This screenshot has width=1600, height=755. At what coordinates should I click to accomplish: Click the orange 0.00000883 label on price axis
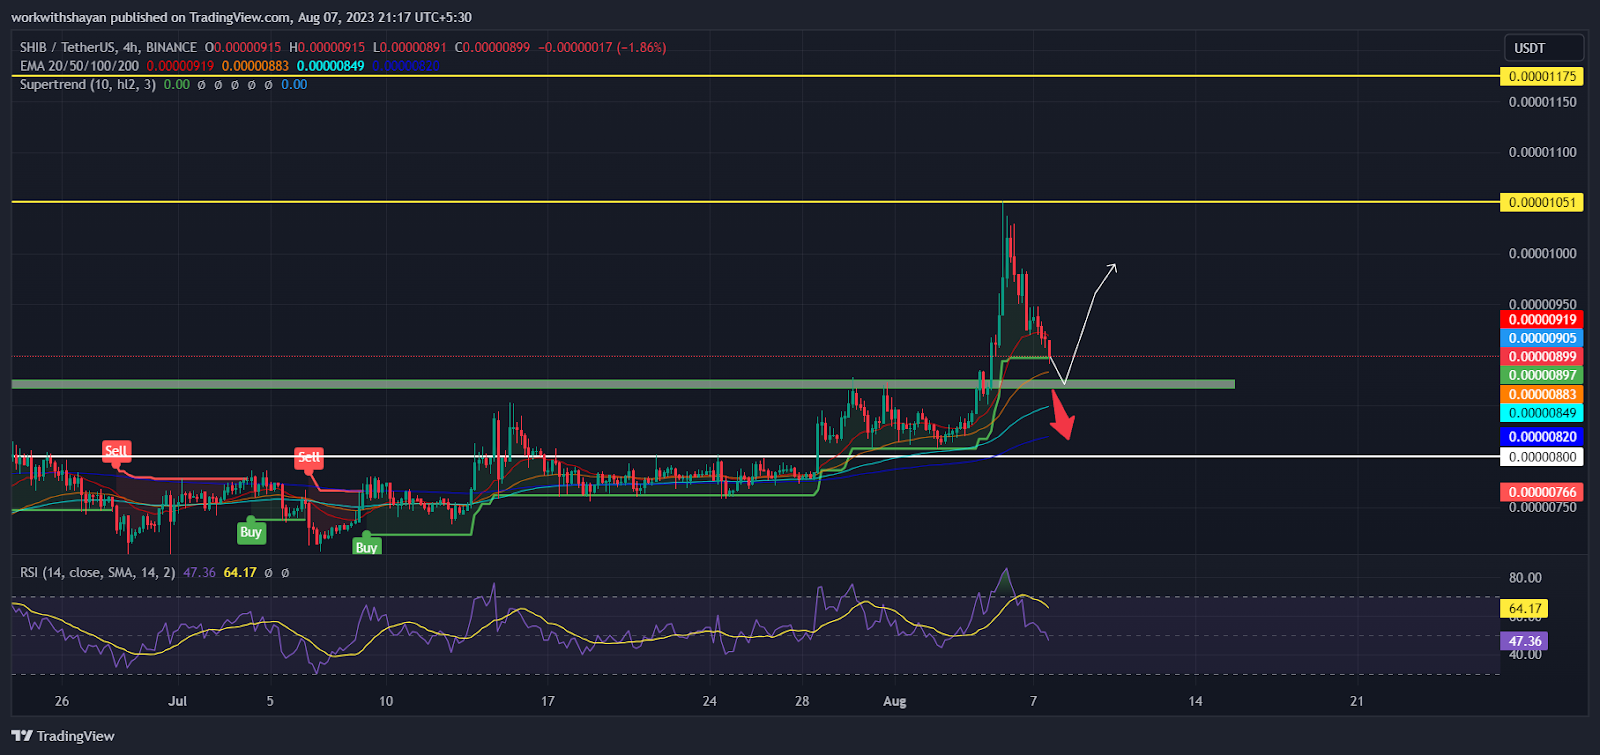(1542, 395)
